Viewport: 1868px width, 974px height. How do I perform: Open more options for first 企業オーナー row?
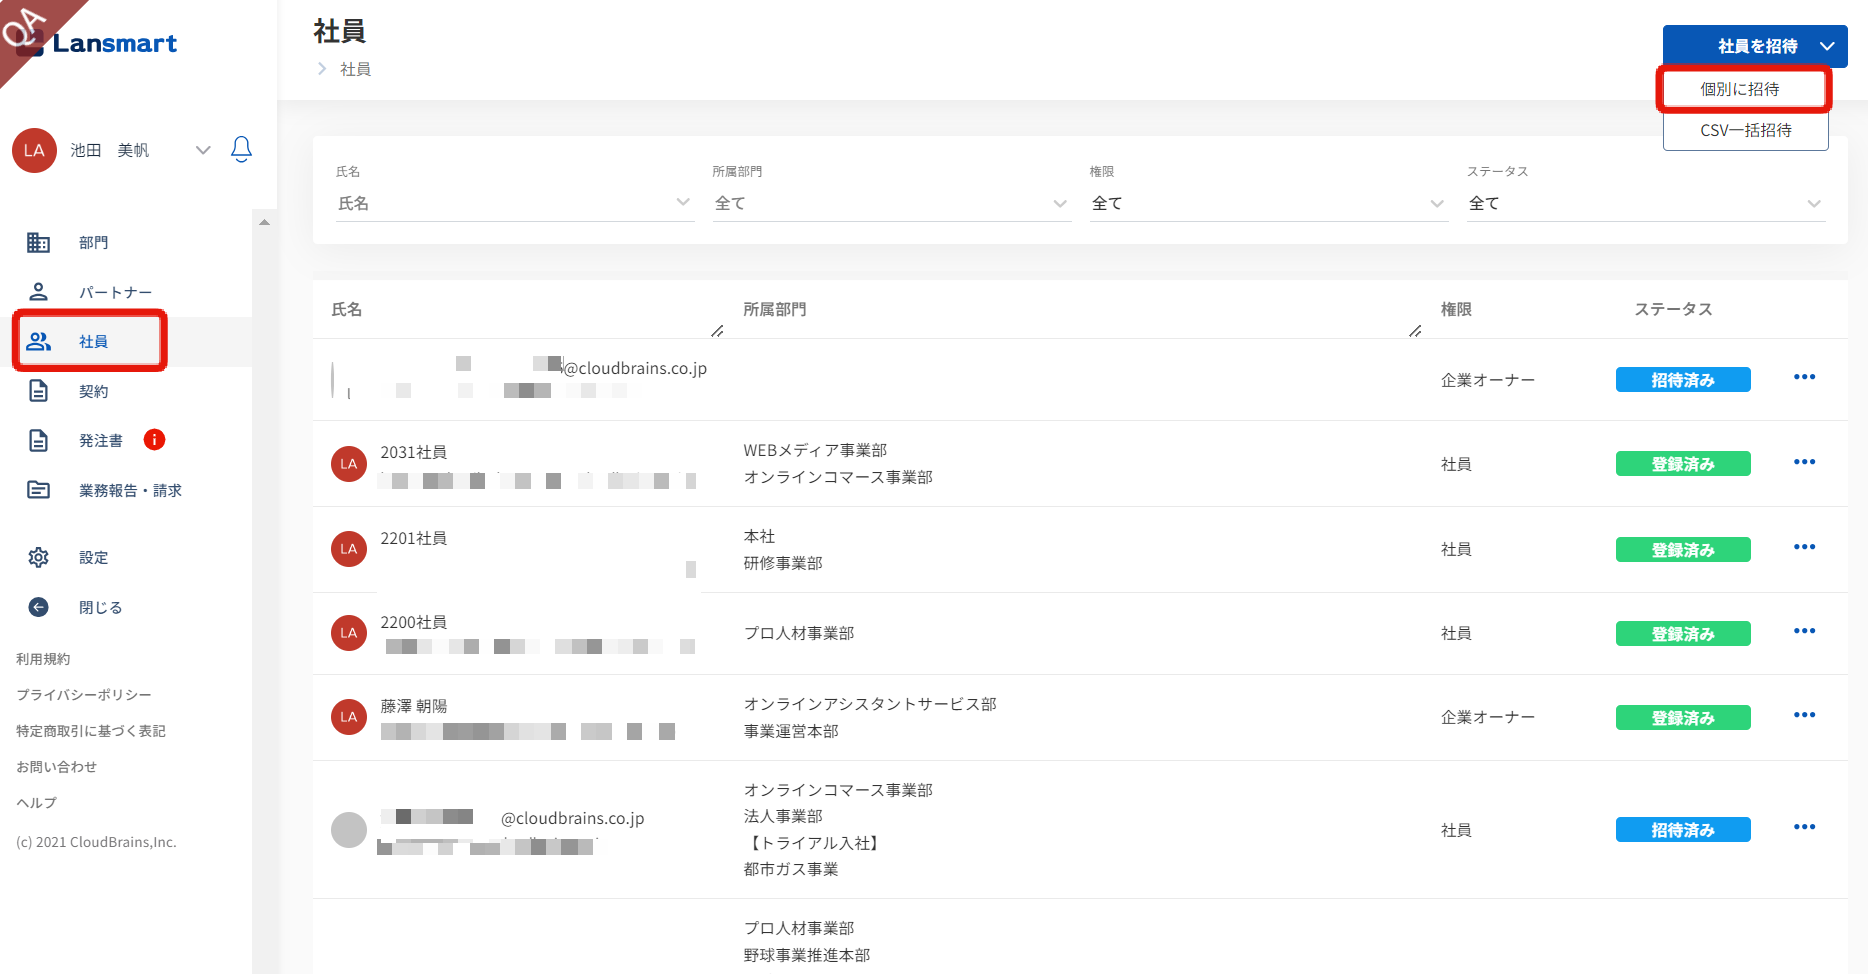[x=1804, y=377]
